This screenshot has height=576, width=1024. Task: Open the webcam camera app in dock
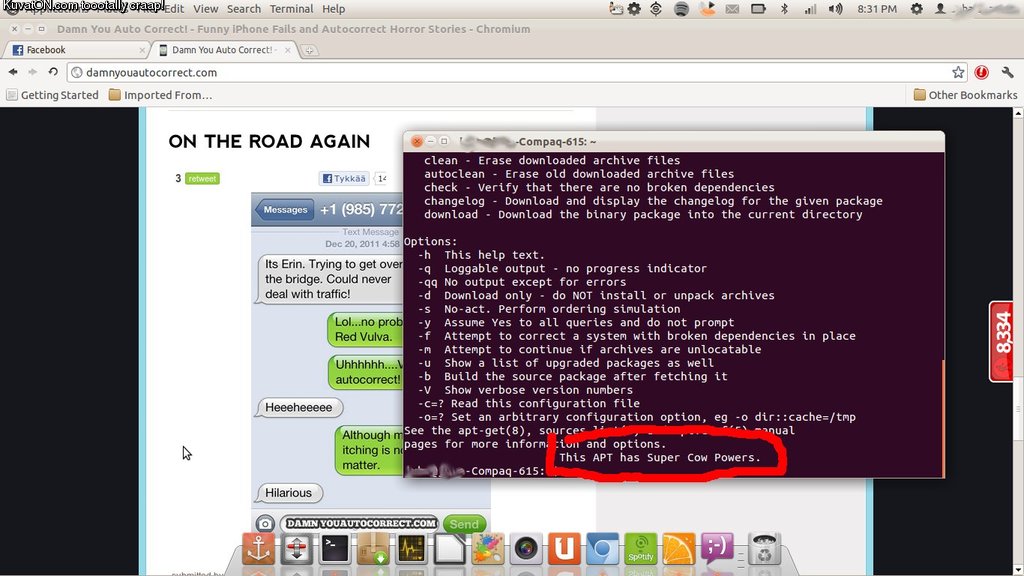526,549
